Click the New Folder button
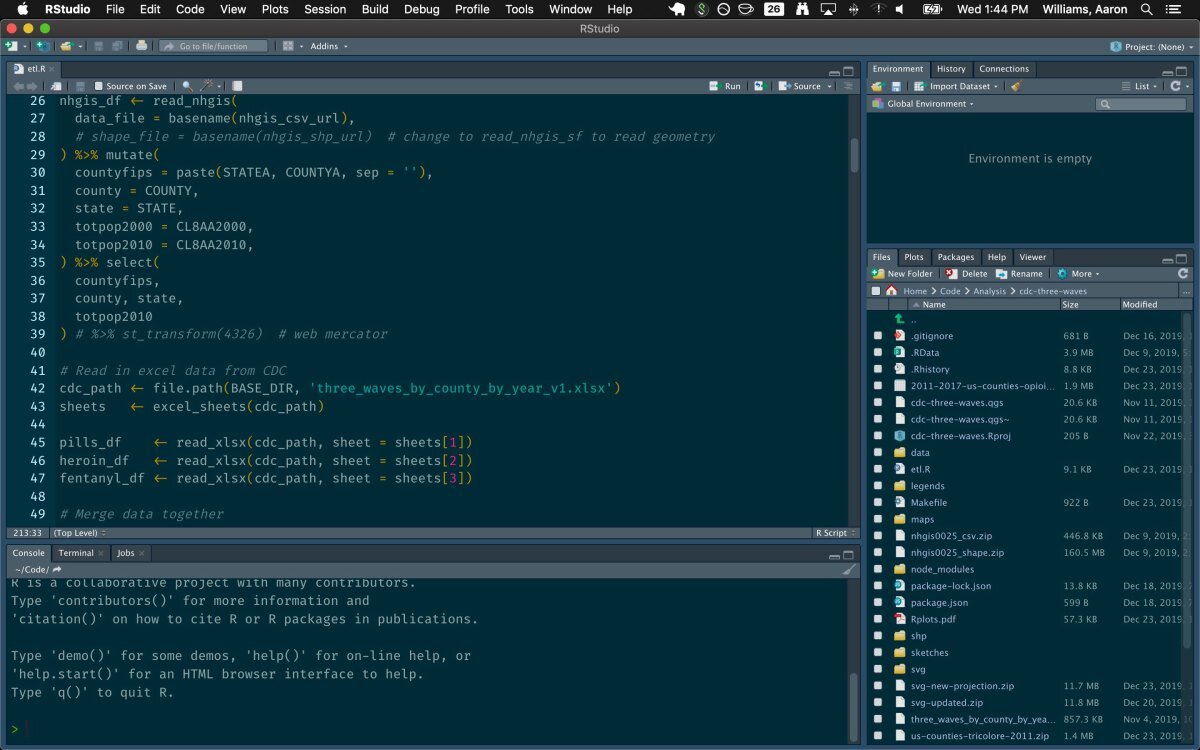This screenshot has width=1200, height=750. (903, 273)
